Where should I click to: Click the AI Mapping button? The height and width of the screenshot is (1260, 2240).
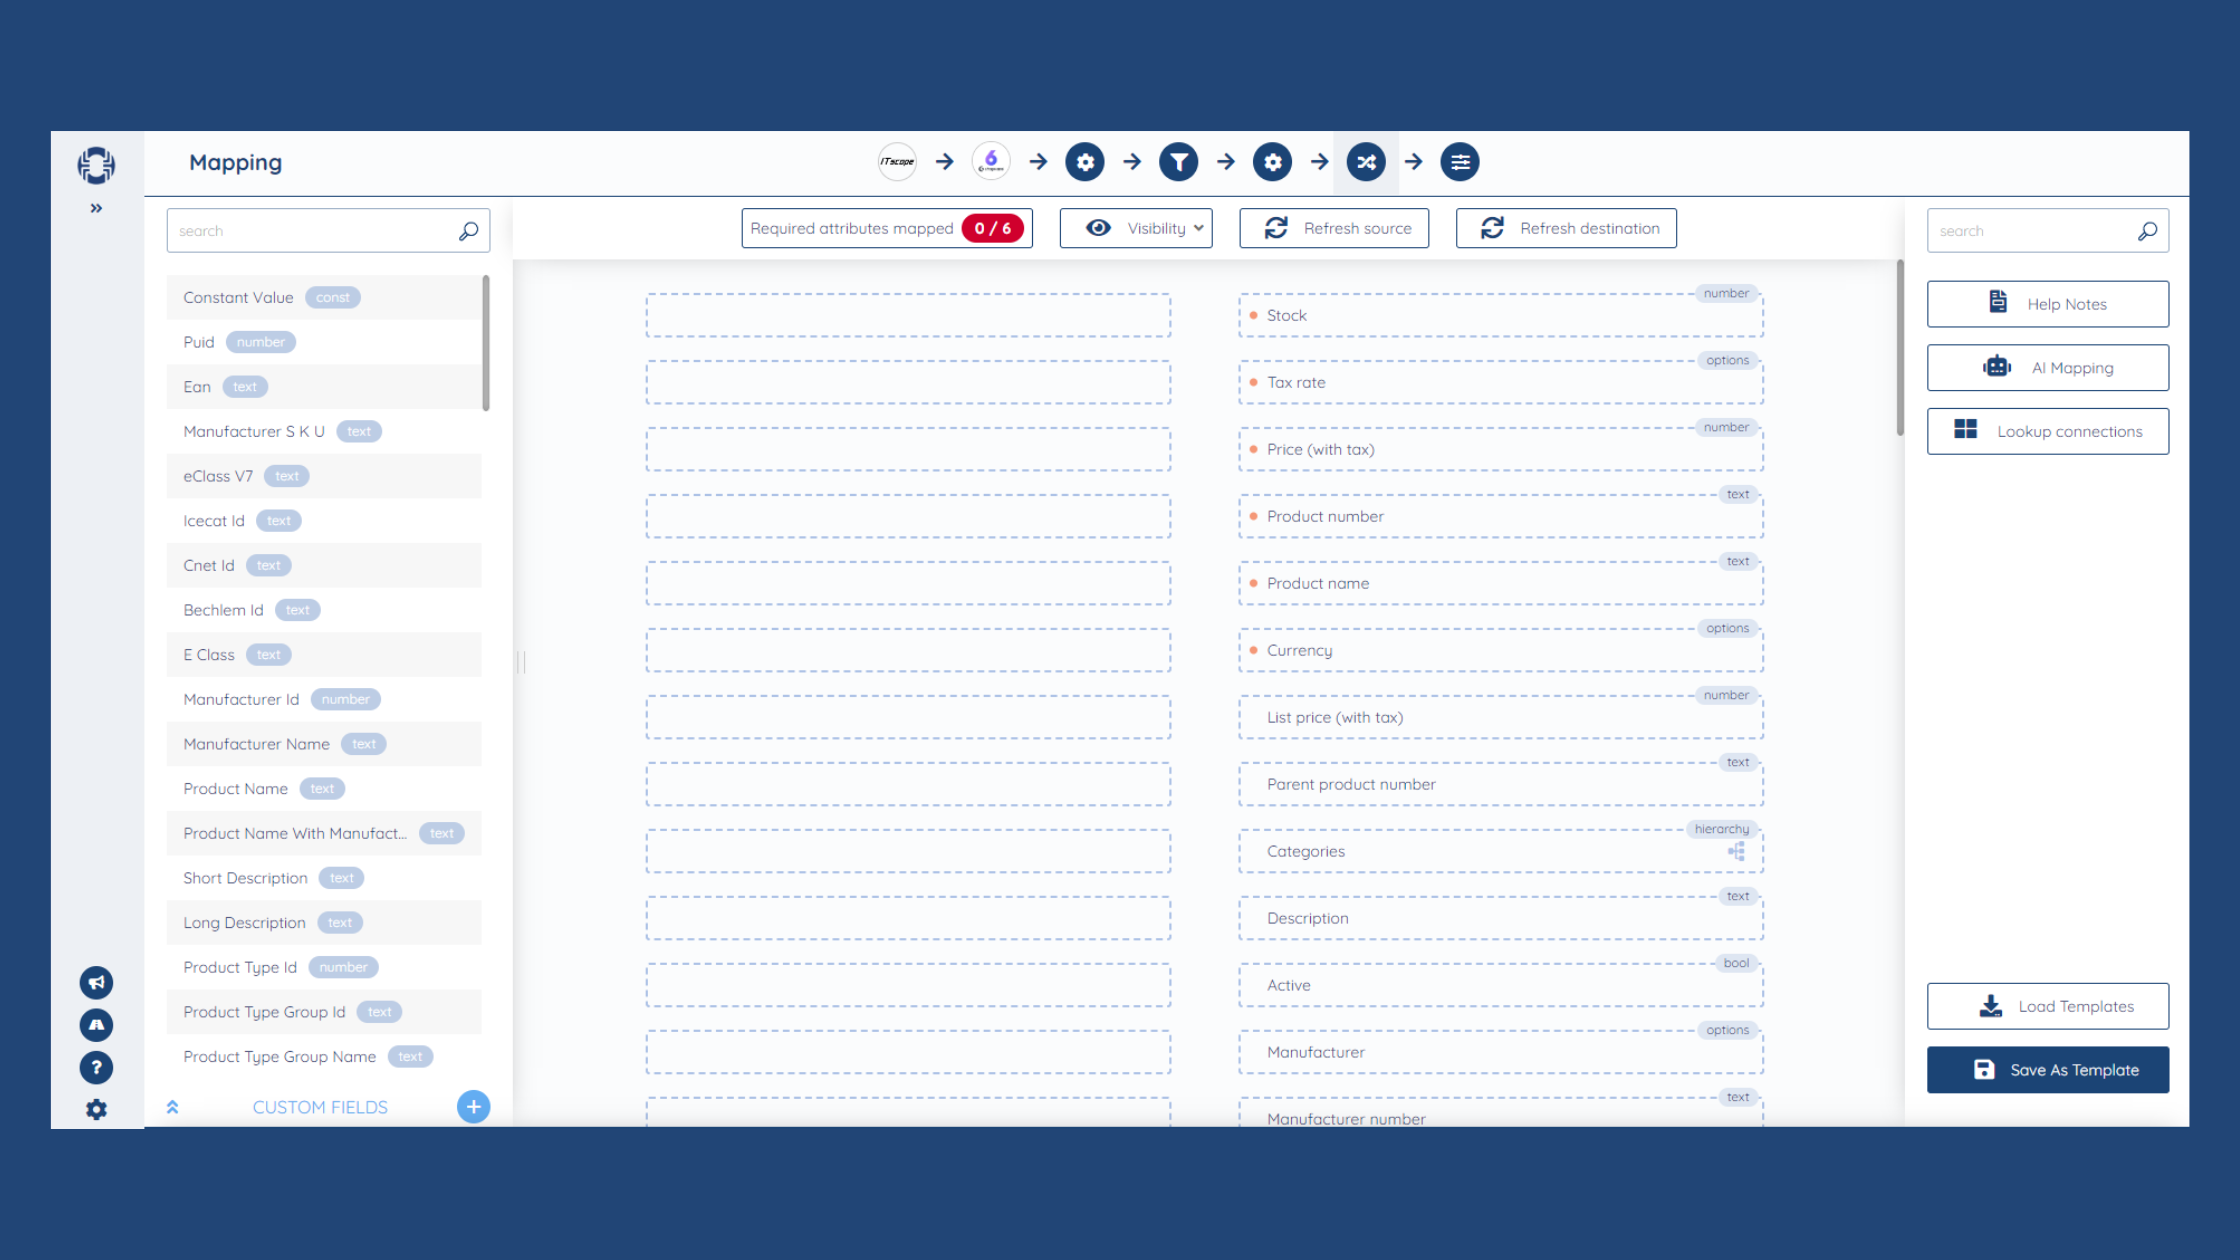coord(2048,366)
